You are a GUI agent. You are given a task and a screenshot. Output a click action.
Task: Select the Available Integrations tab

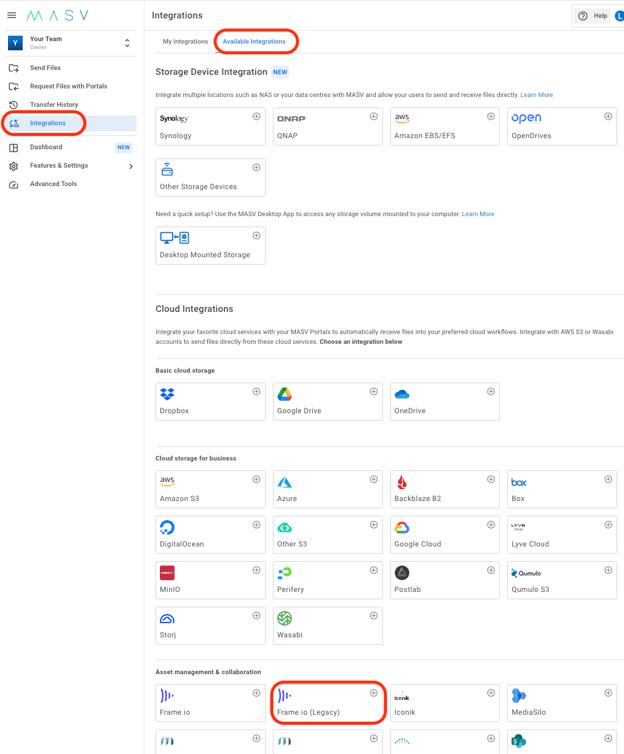tap(254, 42)
